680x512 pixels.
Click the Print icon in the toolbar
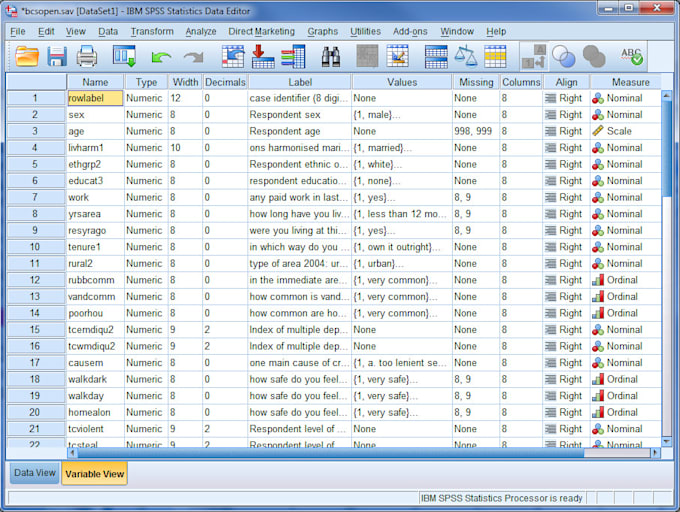87,56
